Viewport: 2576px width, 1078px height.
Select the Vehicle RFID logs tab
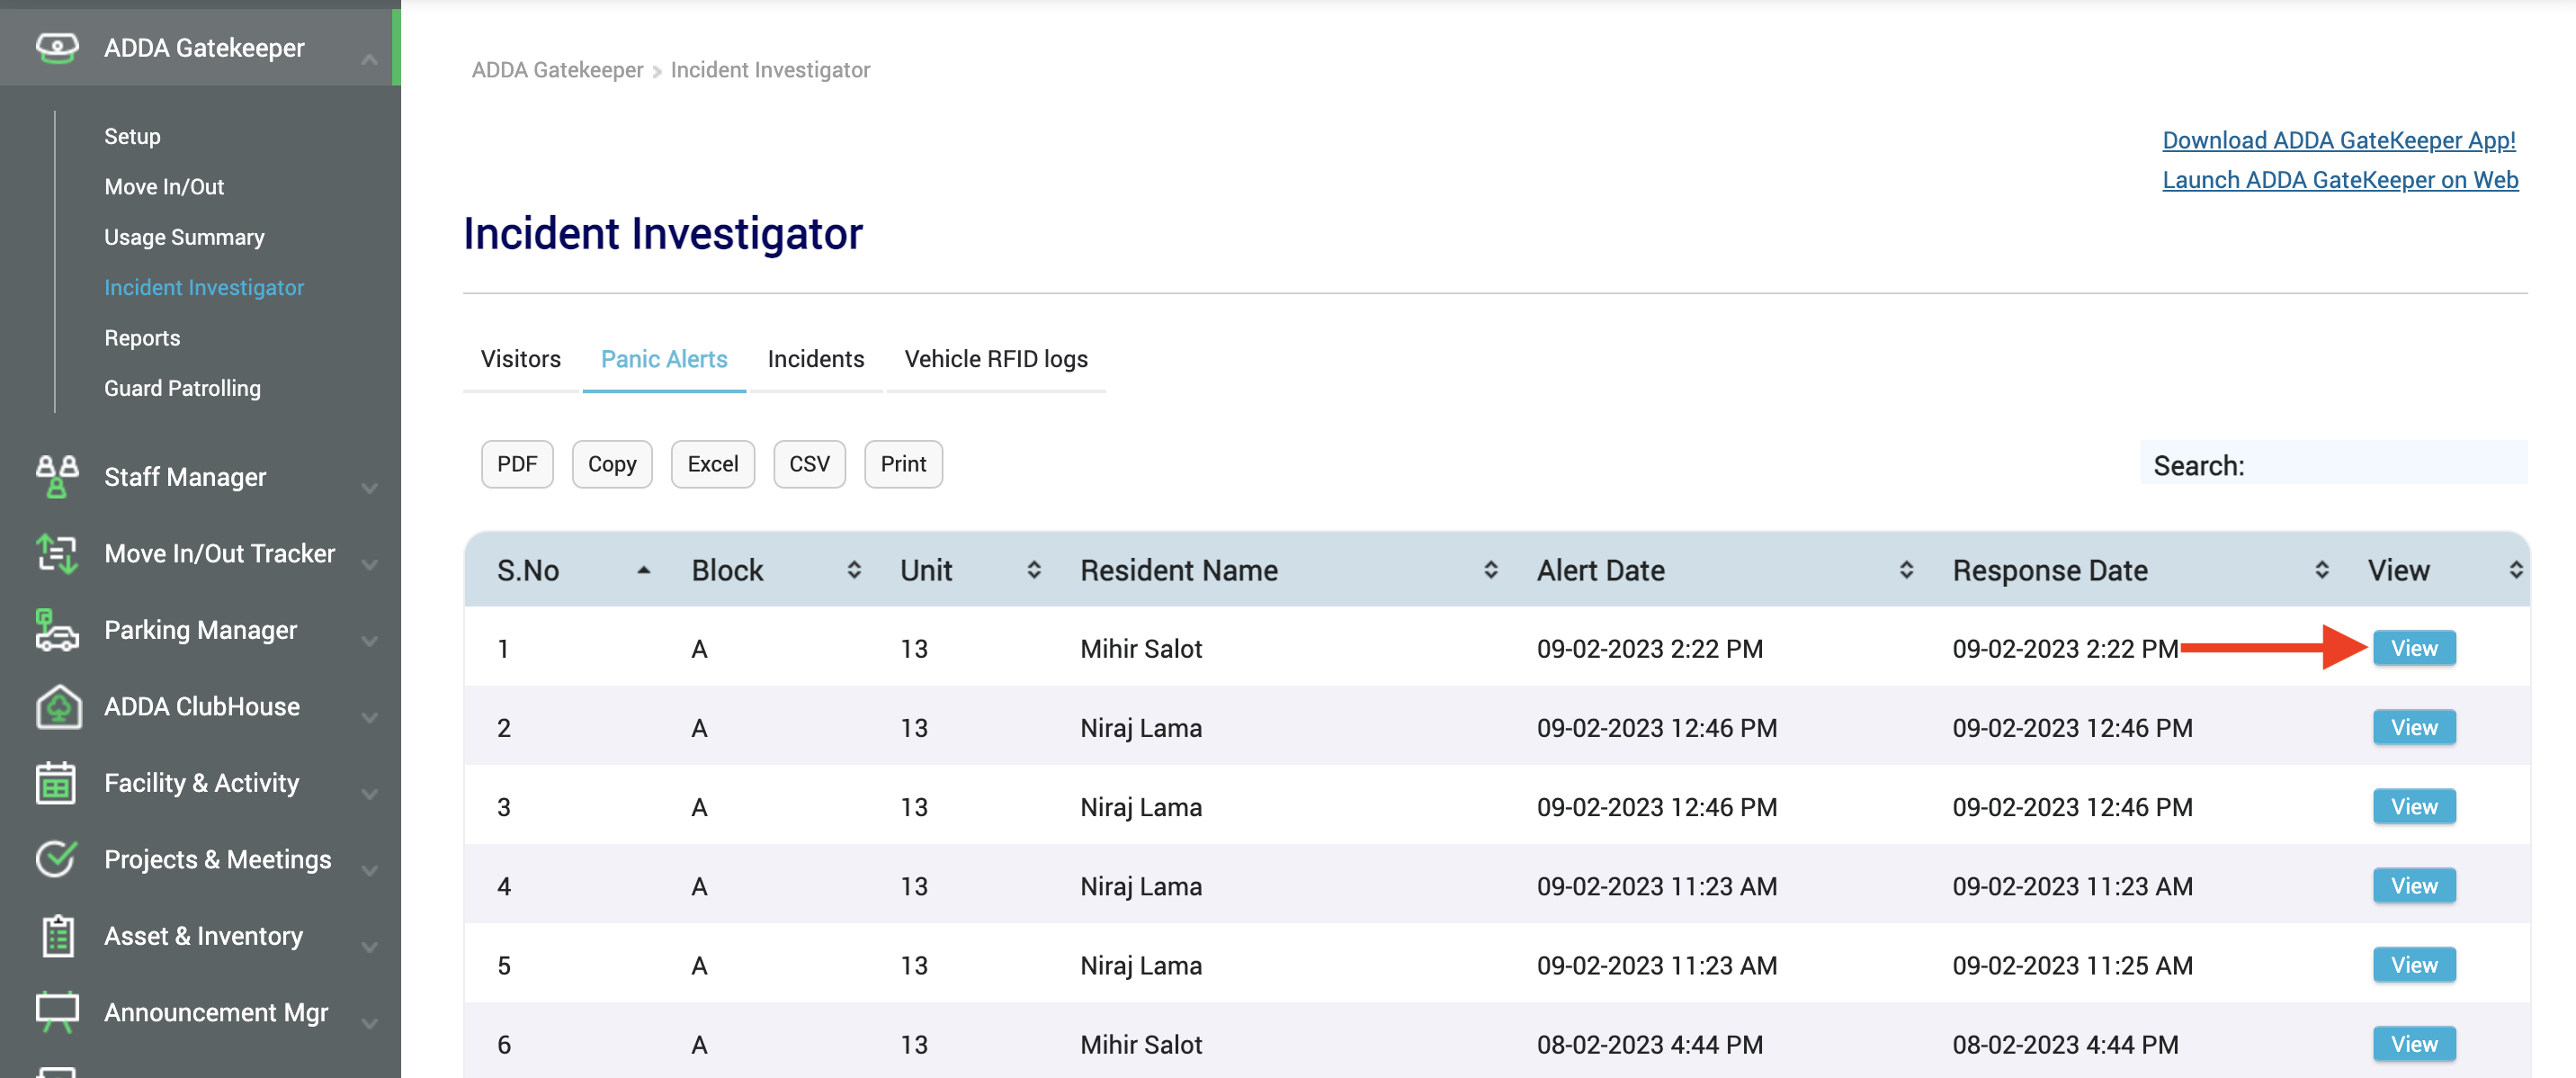point(995,358)
